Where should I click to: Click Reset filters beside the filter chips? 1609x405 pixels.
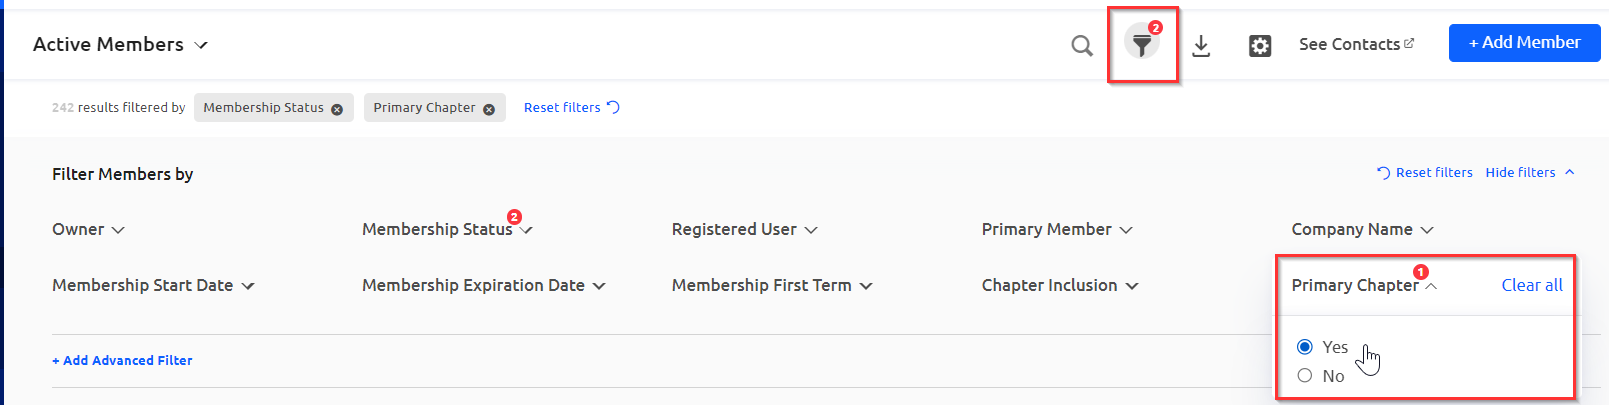pos(571,107)
